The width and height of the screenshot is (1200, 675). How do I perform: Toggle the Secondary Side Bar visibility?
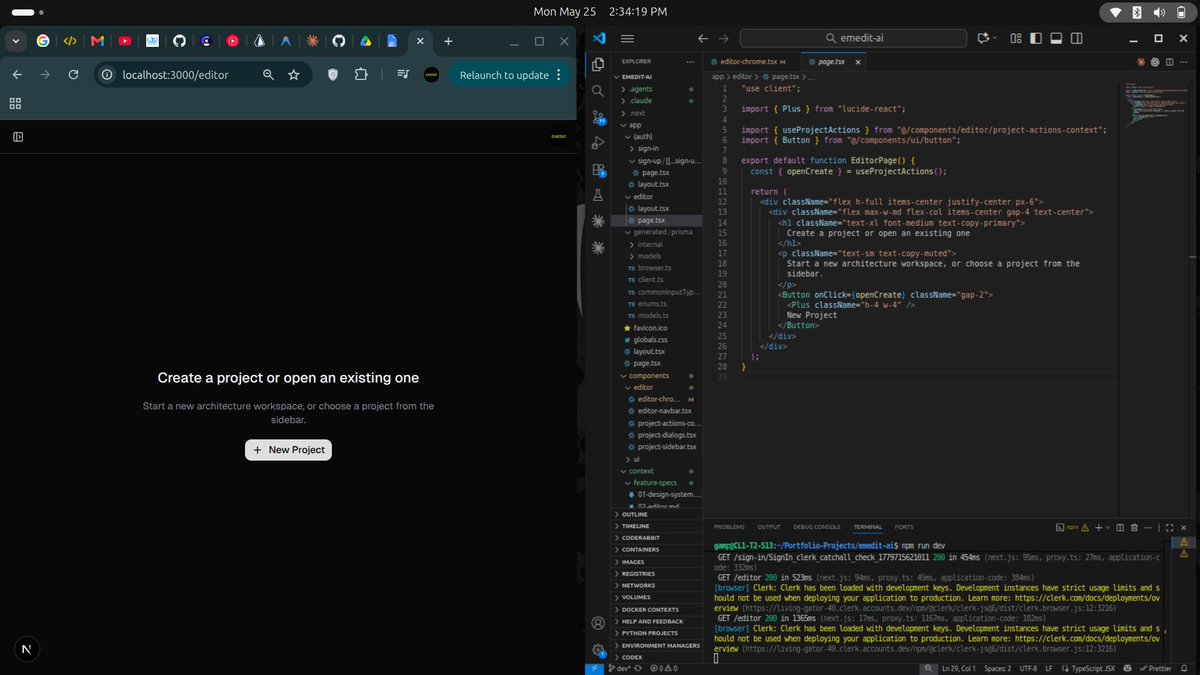coord(1077,38)
